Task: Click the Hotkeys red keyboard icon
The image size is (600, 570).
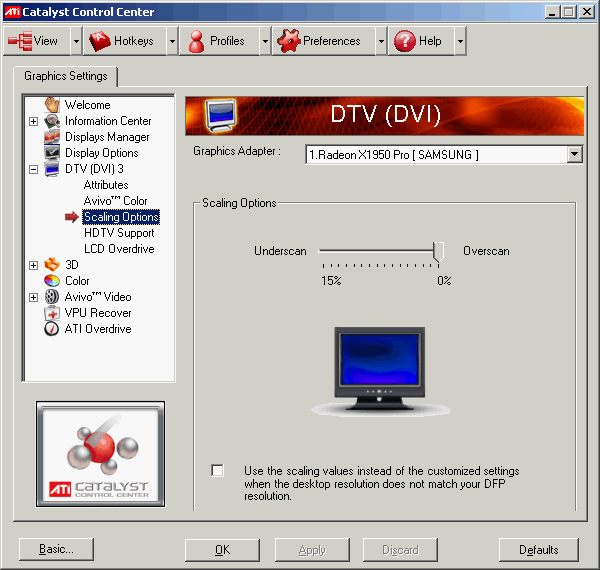Action: 99,41
